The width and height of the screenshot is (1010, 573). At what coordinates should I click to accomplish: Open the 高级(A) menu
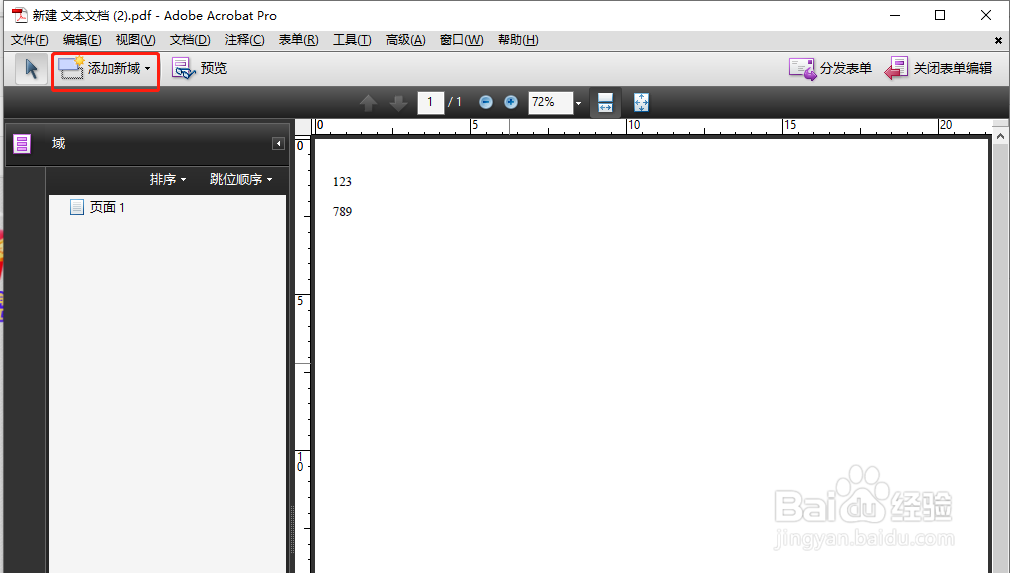[405, 40]
